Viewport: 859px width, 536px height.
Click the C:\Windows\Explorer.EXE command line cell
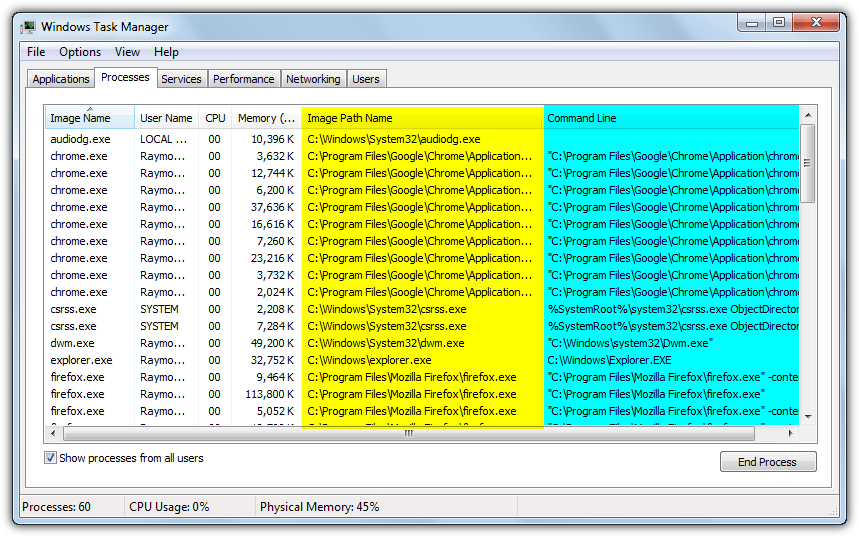(609, 360)
